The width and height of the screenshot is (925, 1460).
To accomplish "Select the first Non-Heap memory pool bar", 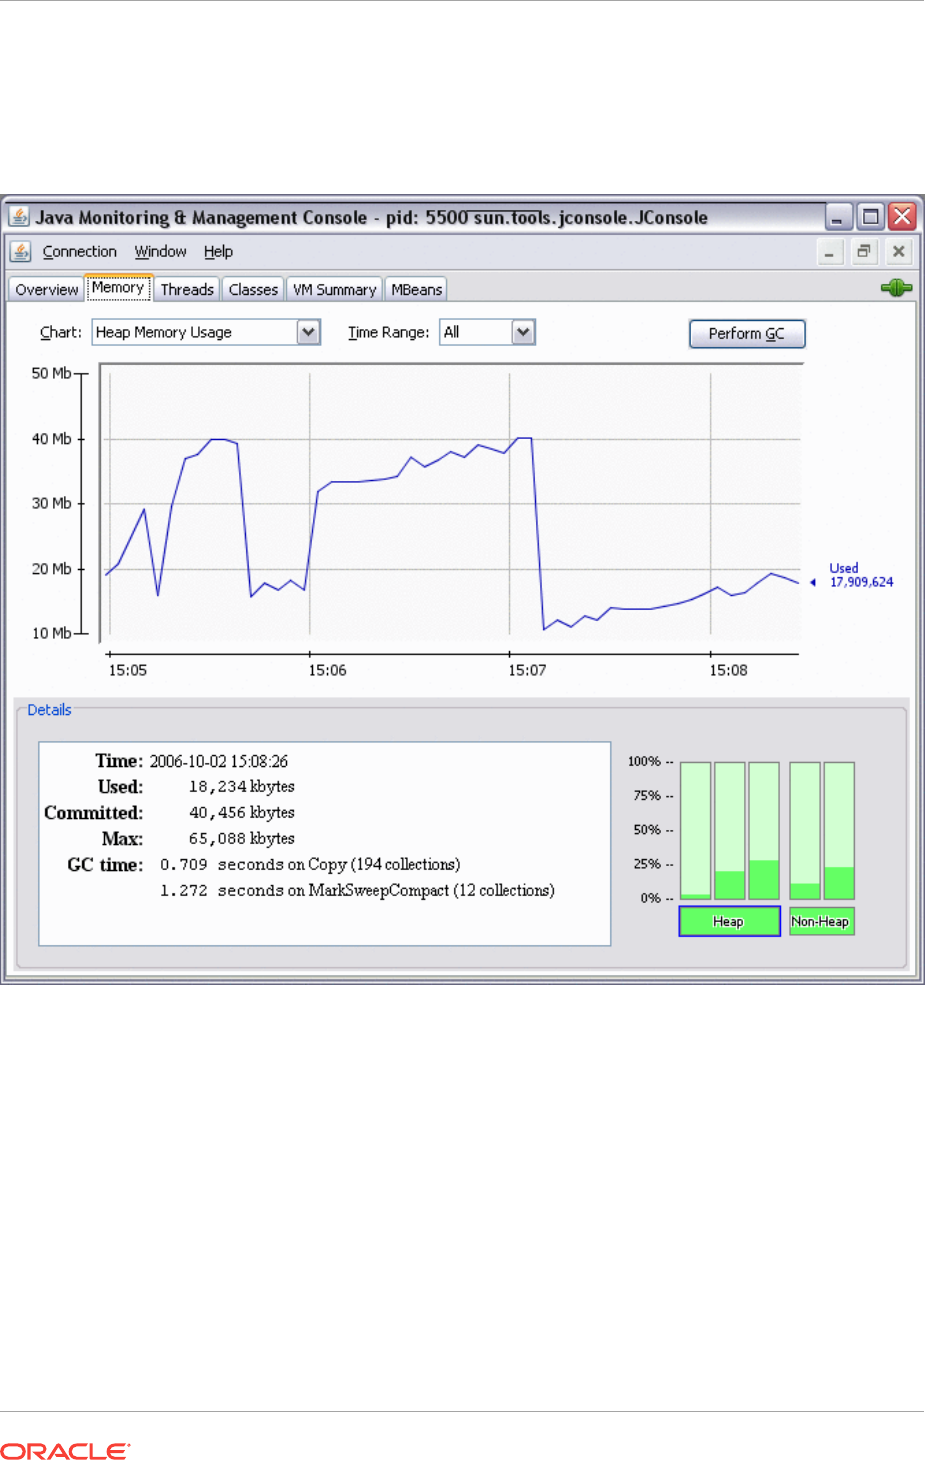I will click(x=805, y=831).
